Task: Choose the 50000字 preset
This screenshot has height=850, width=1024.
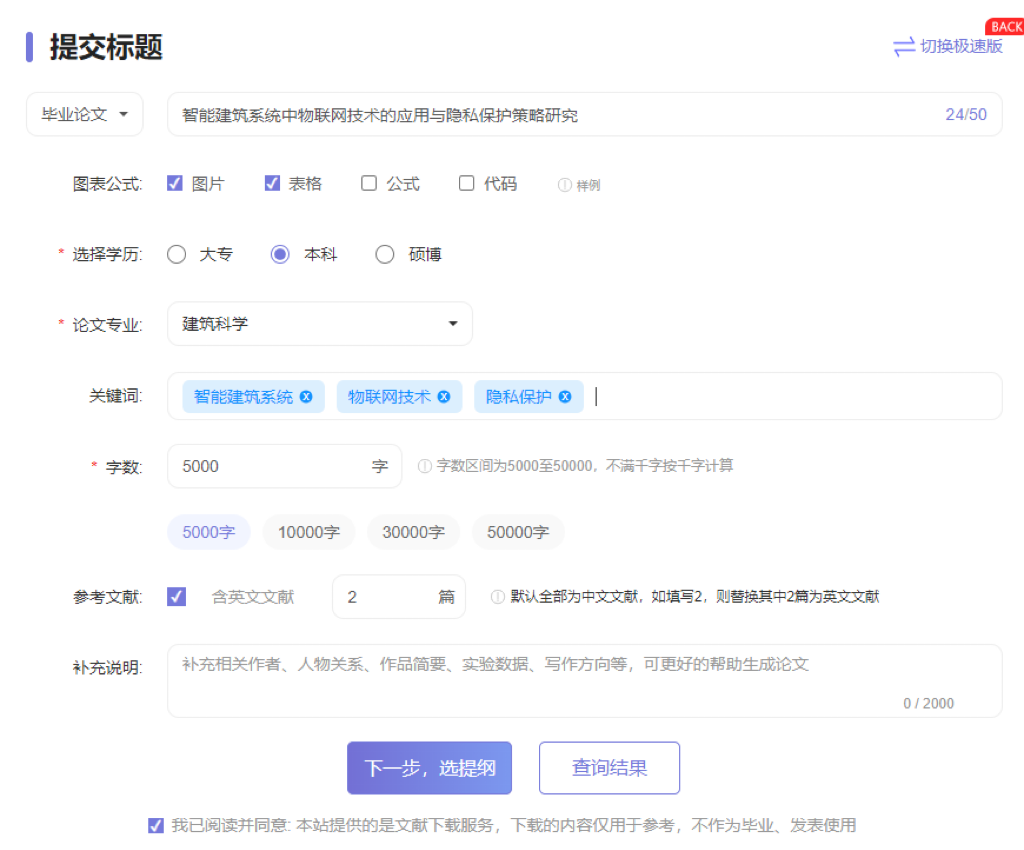Action: pyautogui.click(x=518, y=532)
